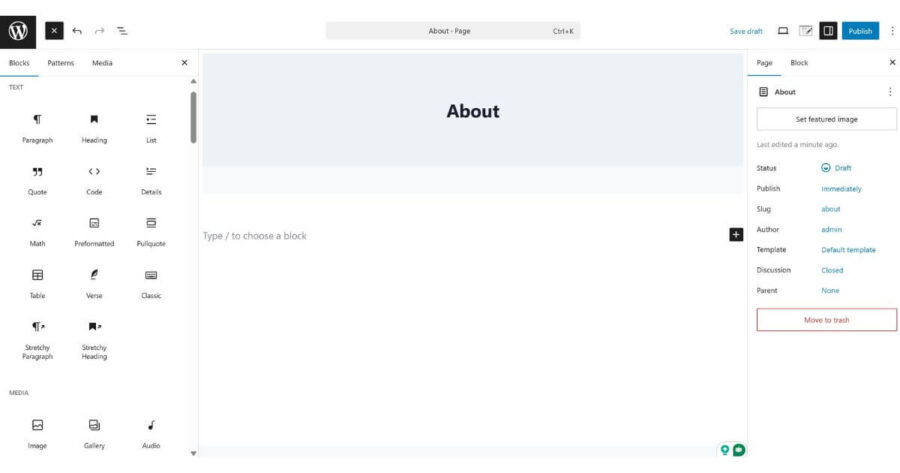Insert a Quote block
This screenshot has height=473, width=900.
[x=37, y=180]
